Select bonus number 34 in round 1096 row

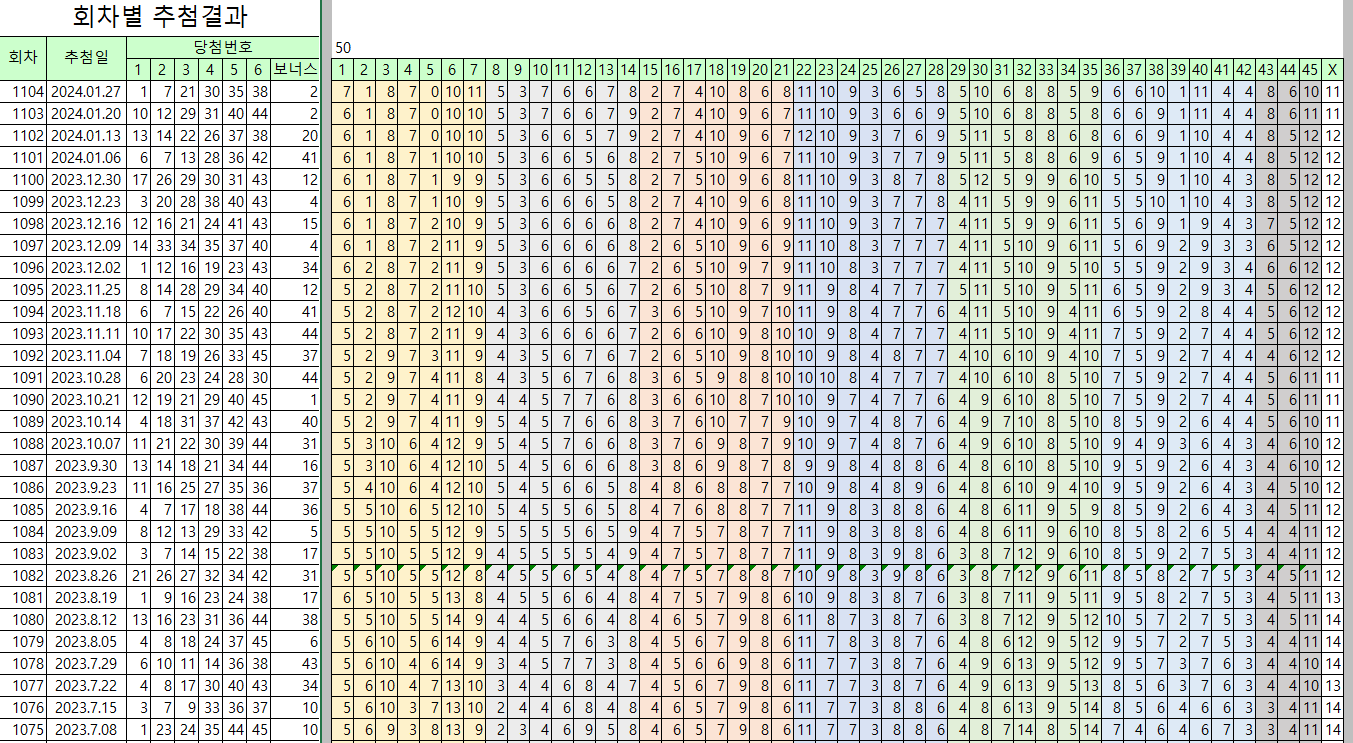coord(295,268)
